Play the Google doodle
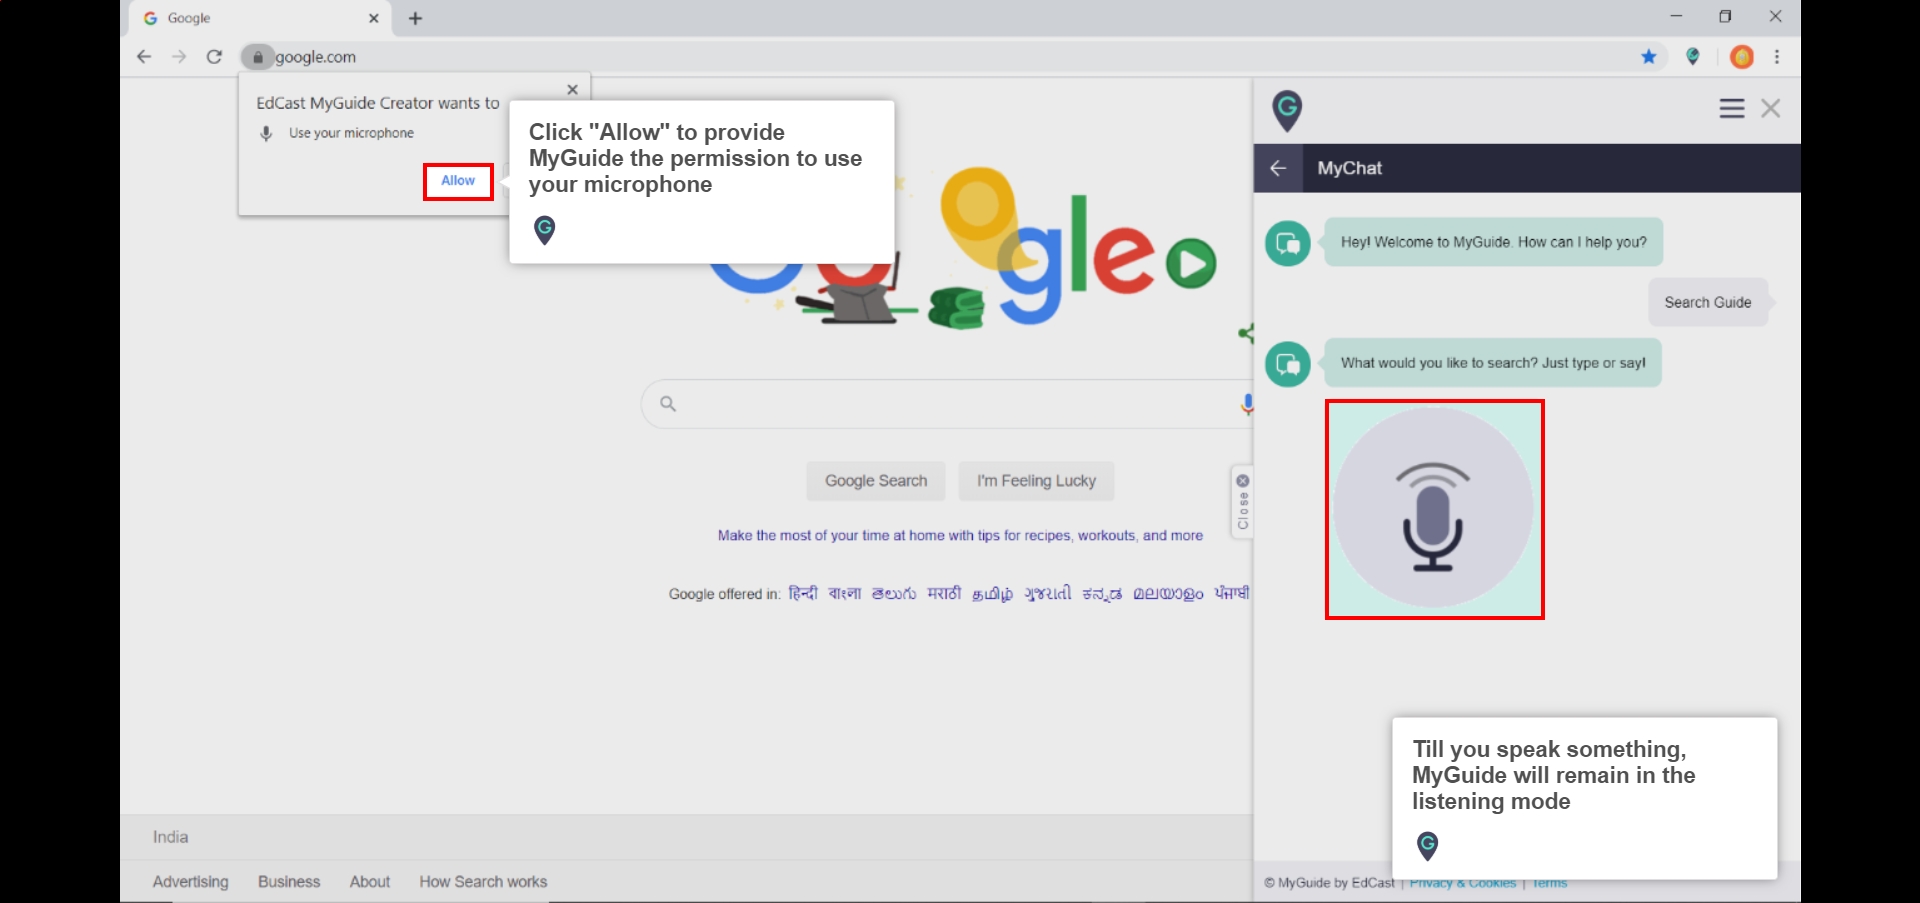The height and width of the screenshot is (903, 1920). [1190, 264]
